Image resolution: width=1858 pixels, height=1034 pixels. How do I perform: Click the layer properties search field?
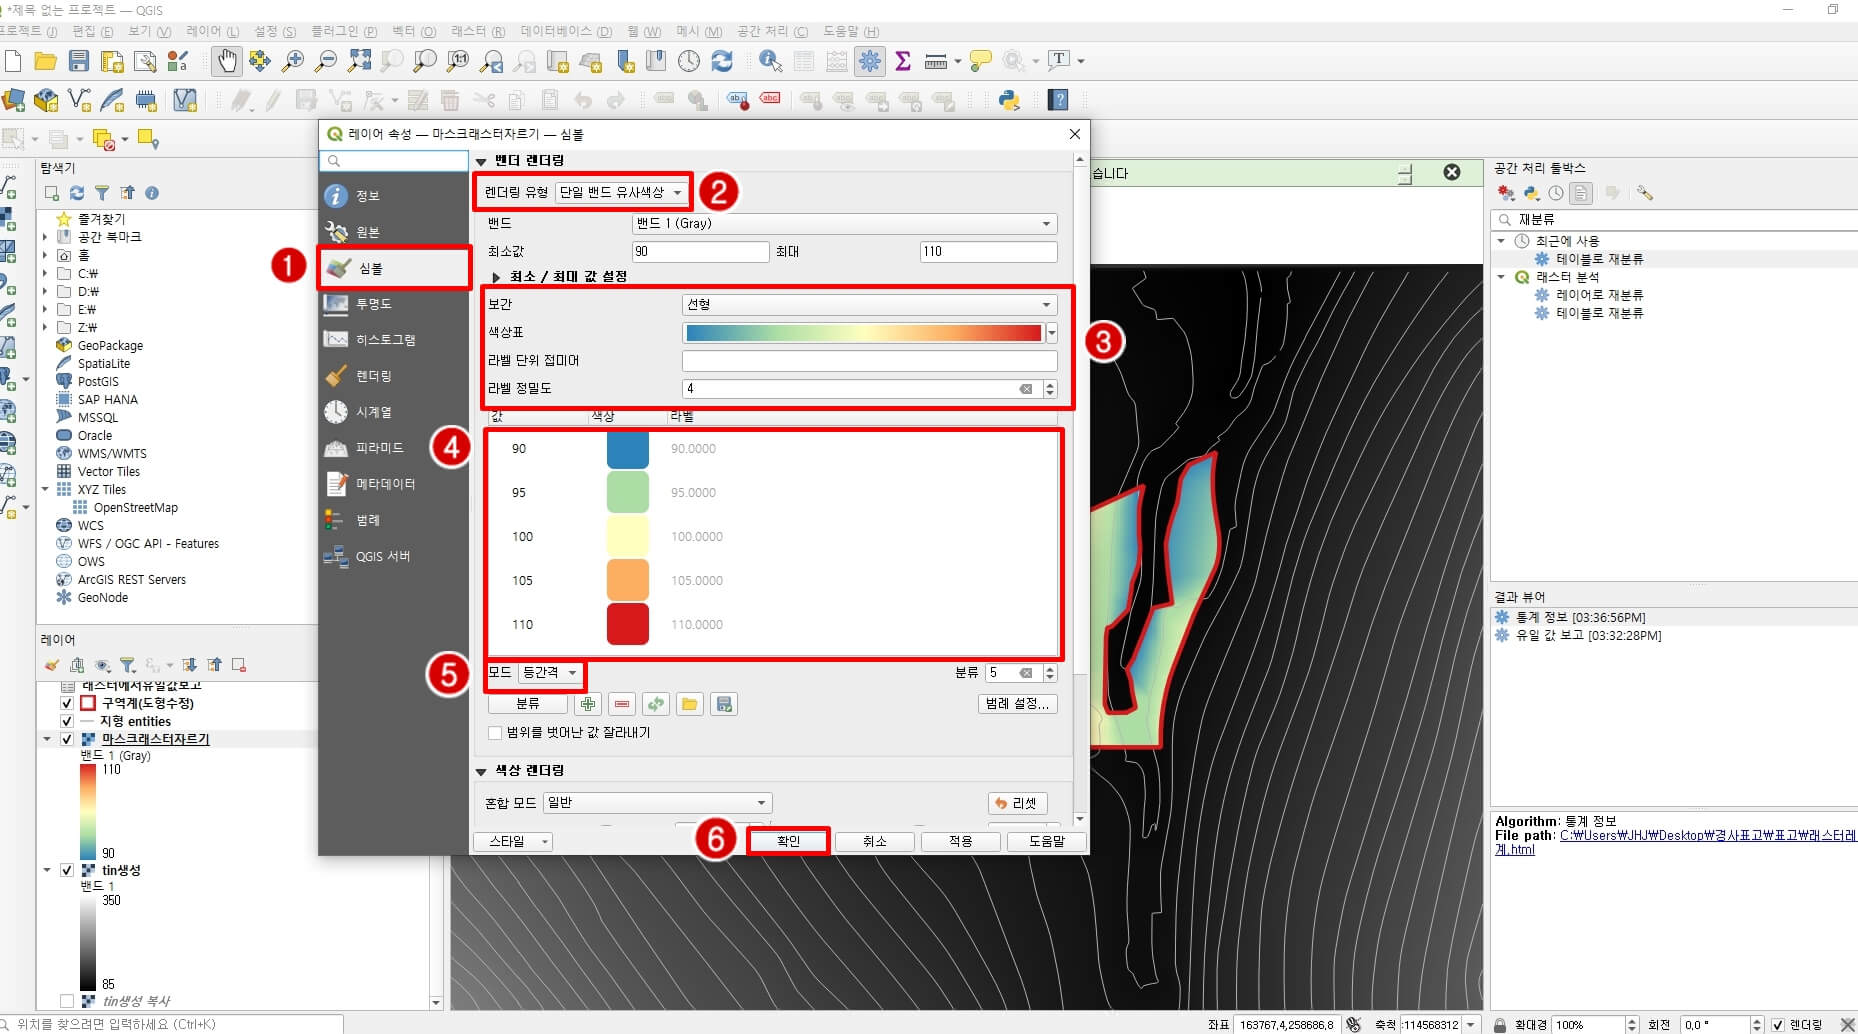pos(394,161)
